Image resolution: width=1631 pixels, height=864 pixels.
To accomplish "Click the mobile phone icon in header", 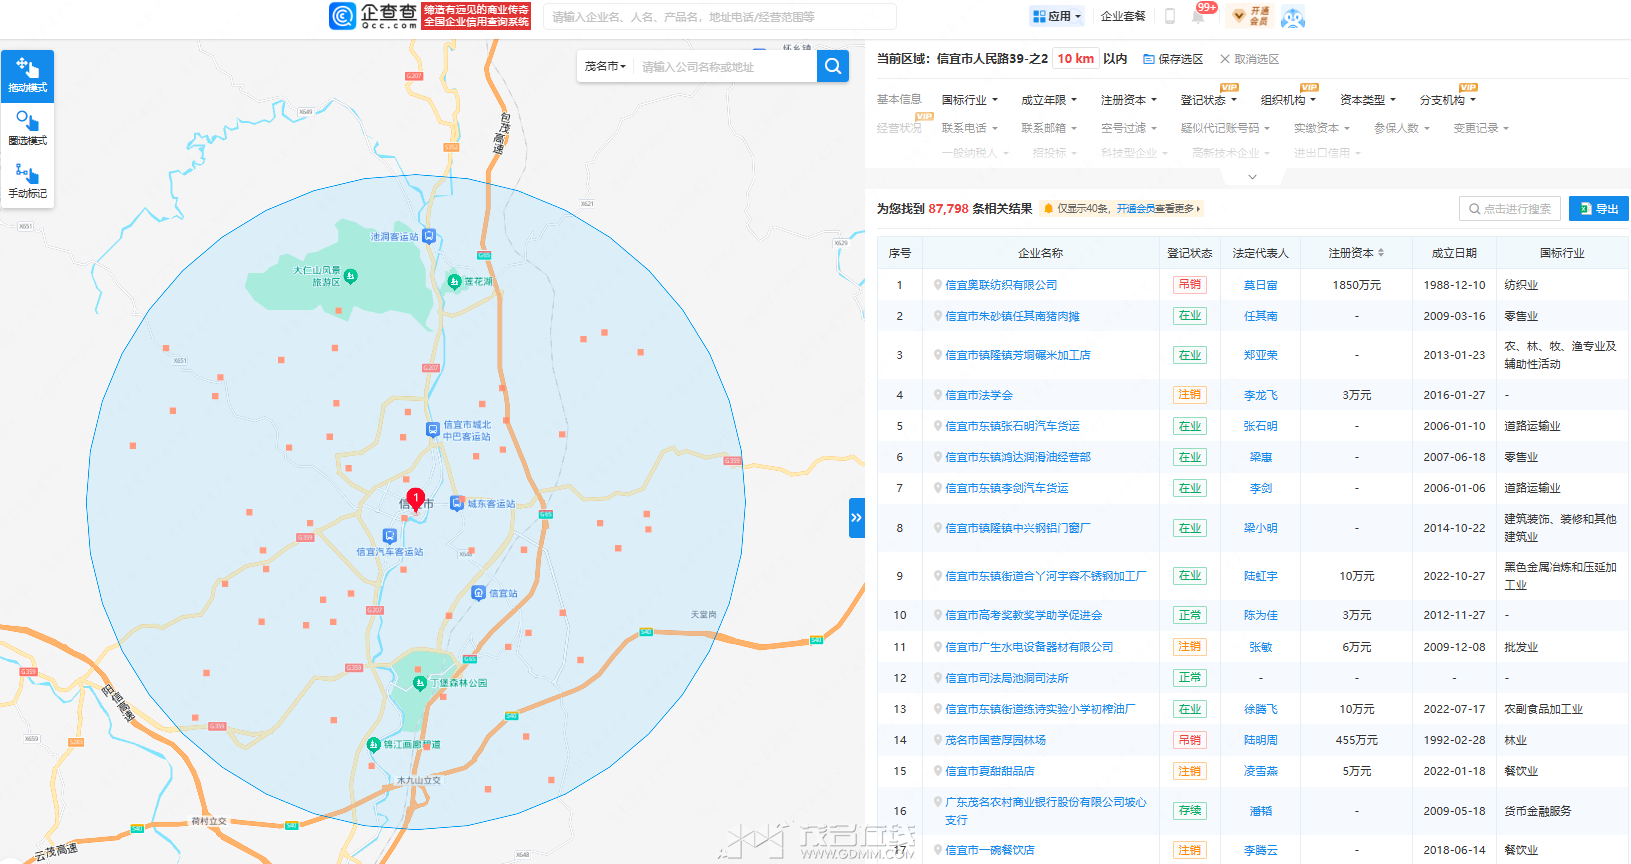I will [1169, 16].
